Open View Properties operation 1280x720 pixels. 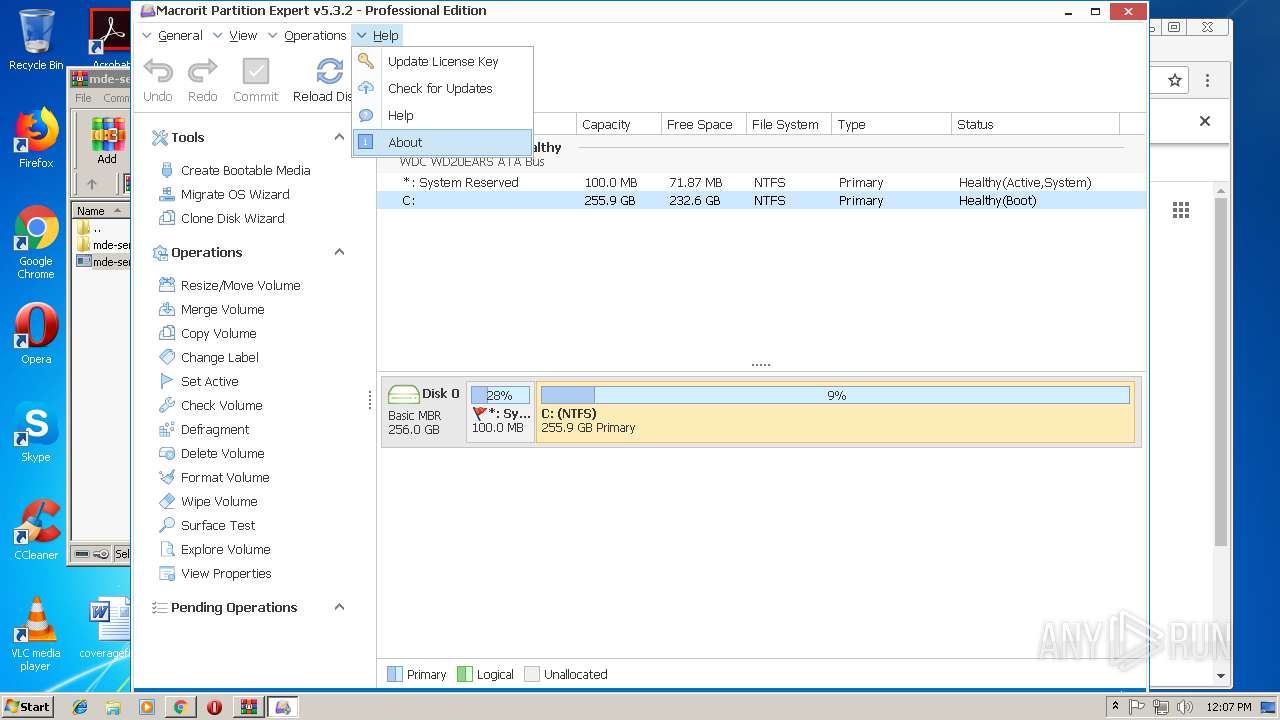tap(215, 573)
